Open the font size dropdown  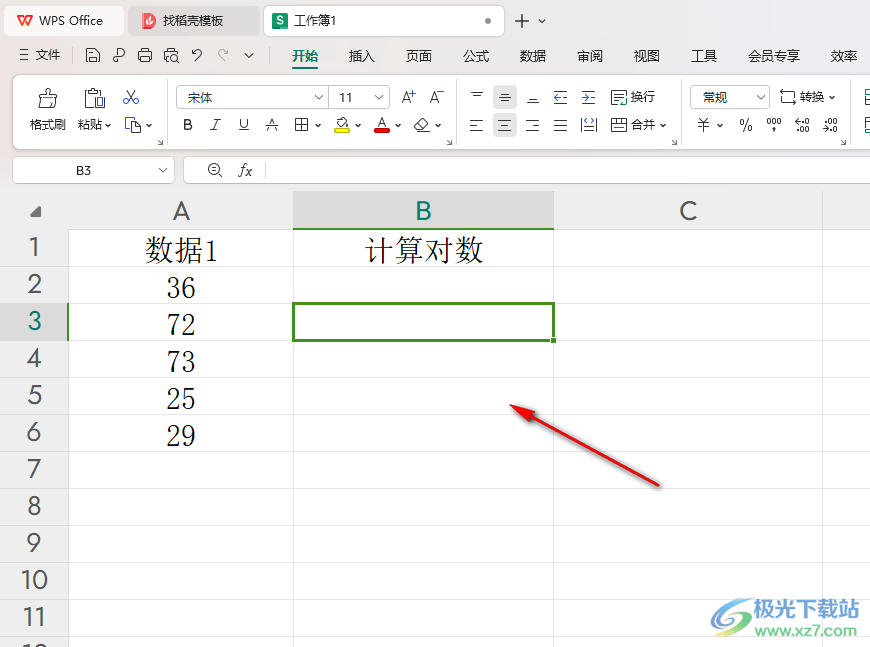[x=379, y=97]
